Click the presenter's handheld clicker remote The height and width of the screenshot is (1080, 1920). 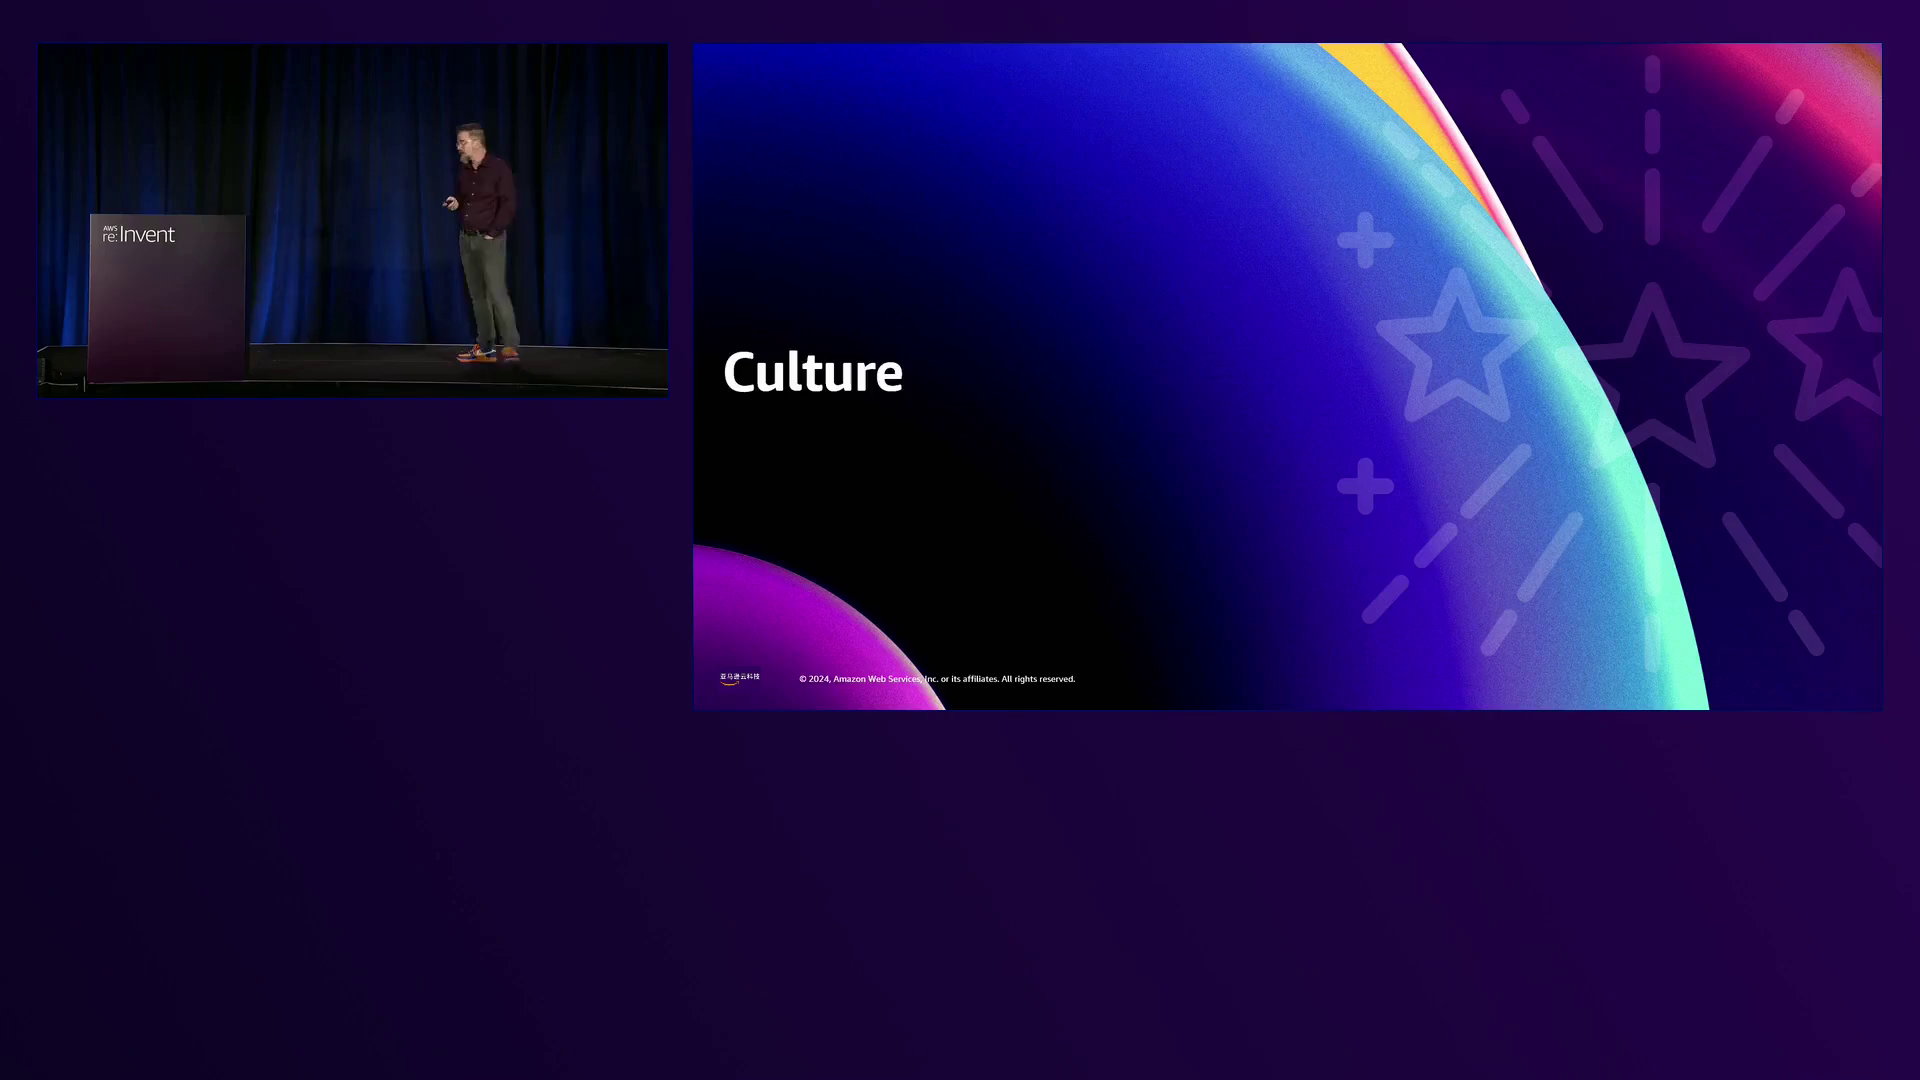click(x=450, y=204)
